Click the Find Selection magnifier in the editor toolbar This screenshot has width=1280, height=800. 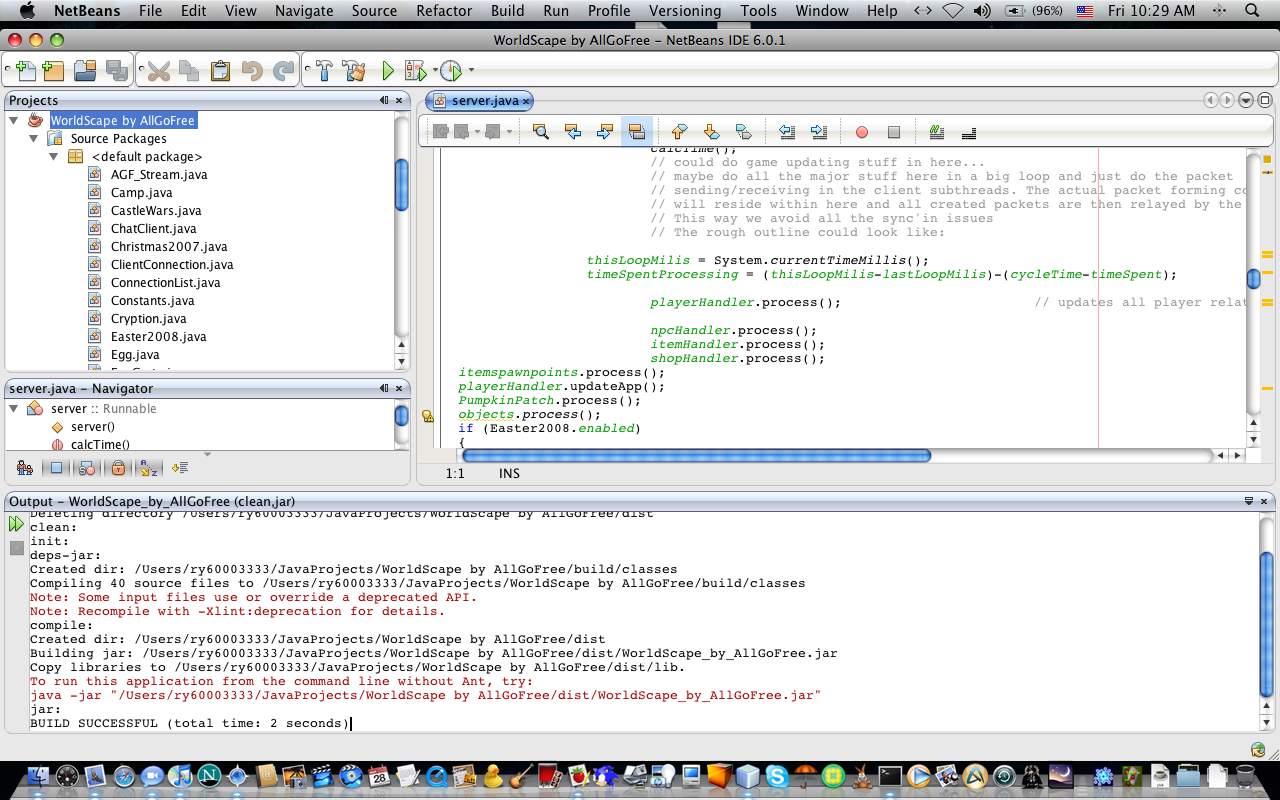tap(541, 131)
